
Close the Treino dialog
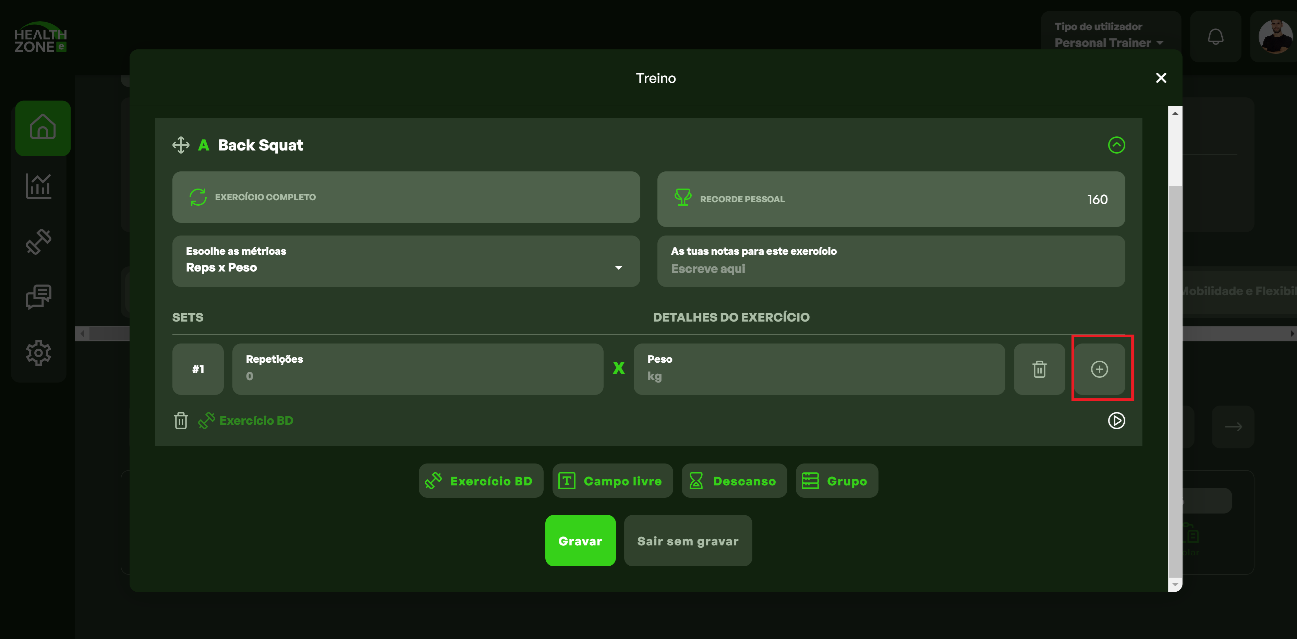(1161, 78)
